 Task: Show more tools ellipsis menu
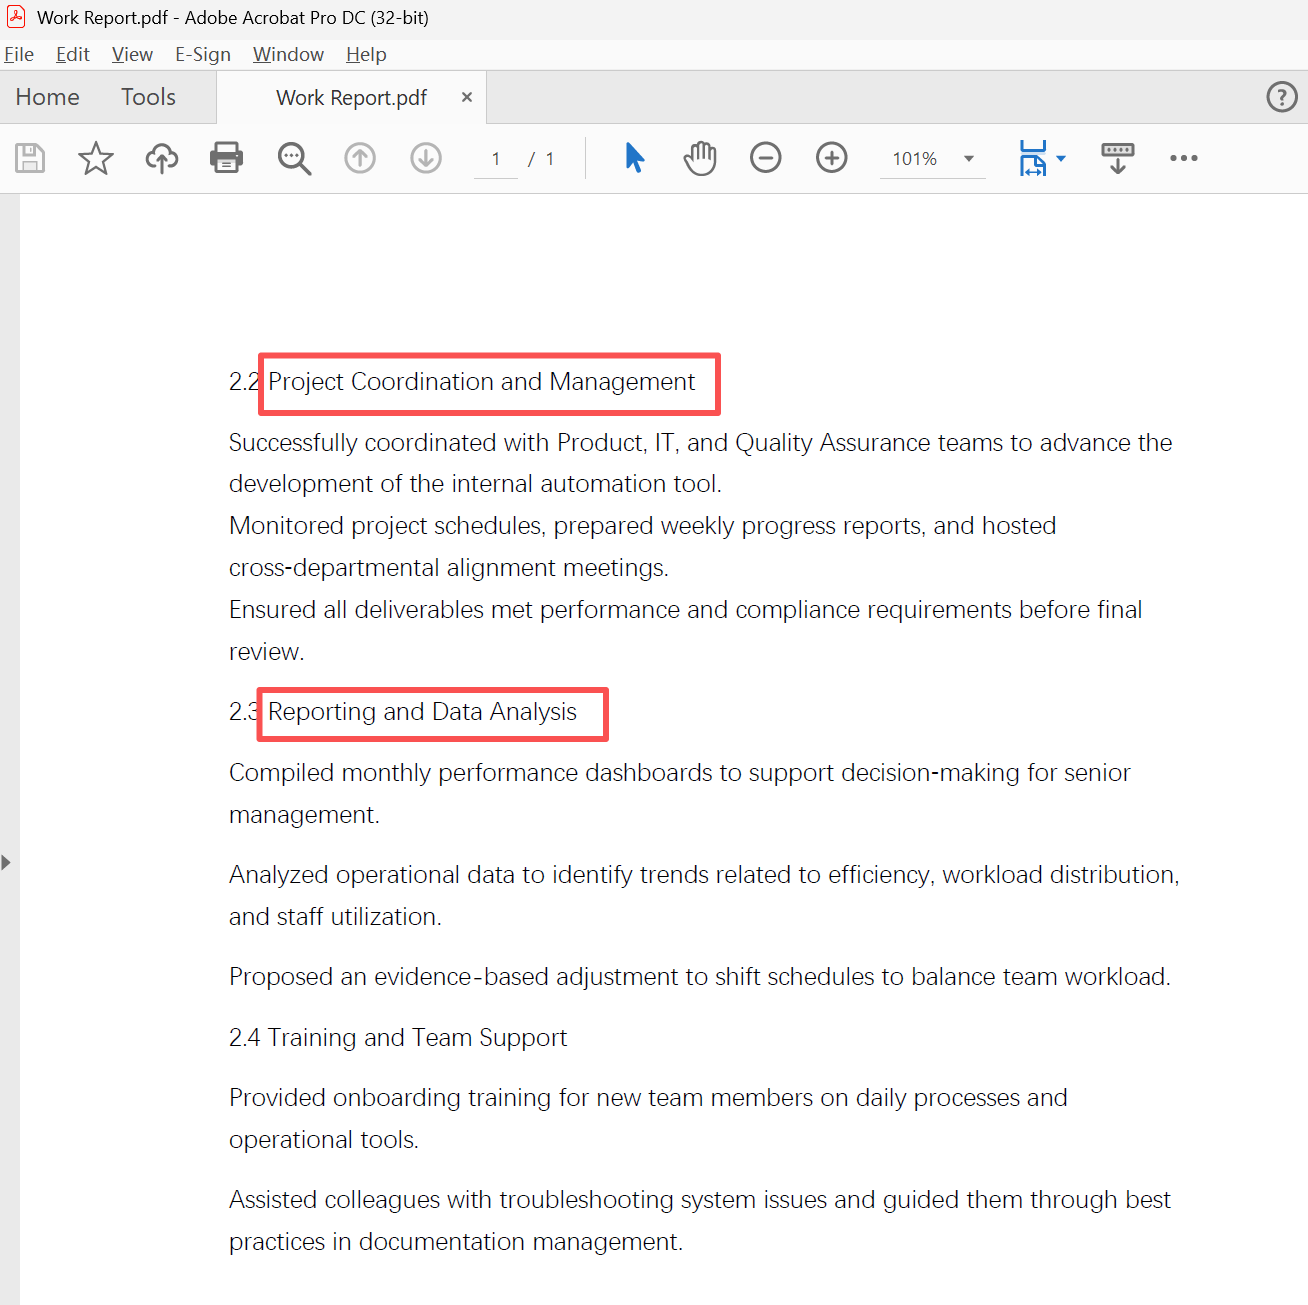point(1184,158)
